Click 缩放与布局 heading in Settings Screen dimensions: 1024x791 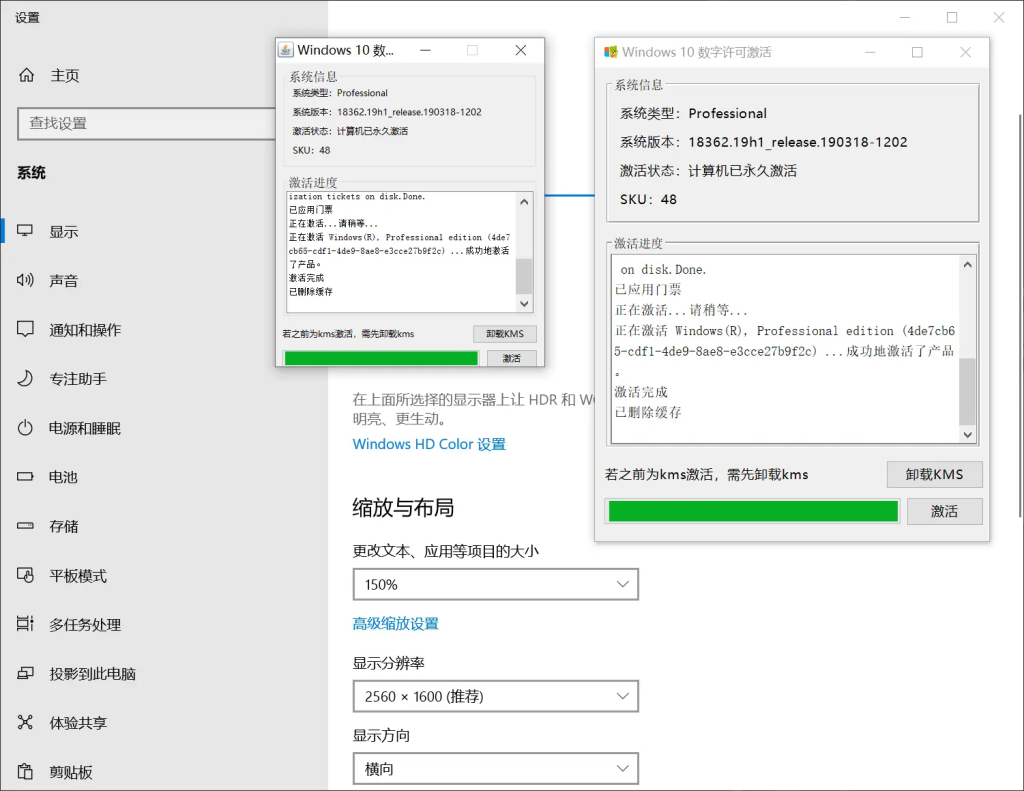[x=403, y=508]
